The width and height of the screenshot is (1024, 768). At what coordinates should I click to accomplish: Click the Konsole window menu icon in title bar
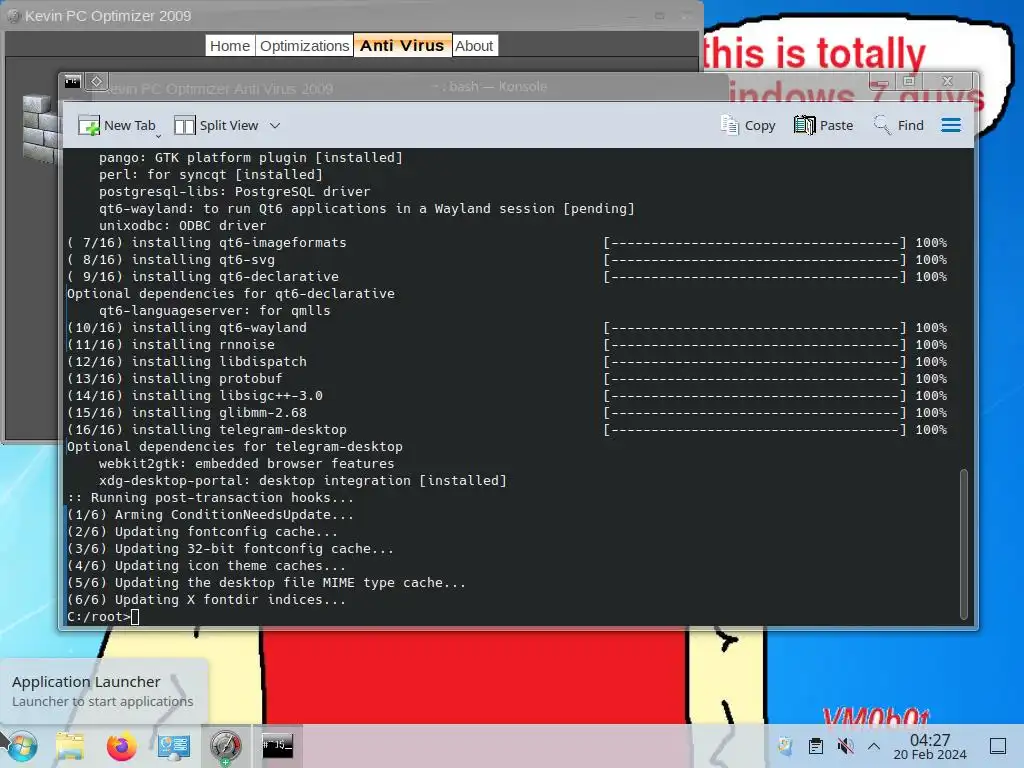[x=72, y=82]
